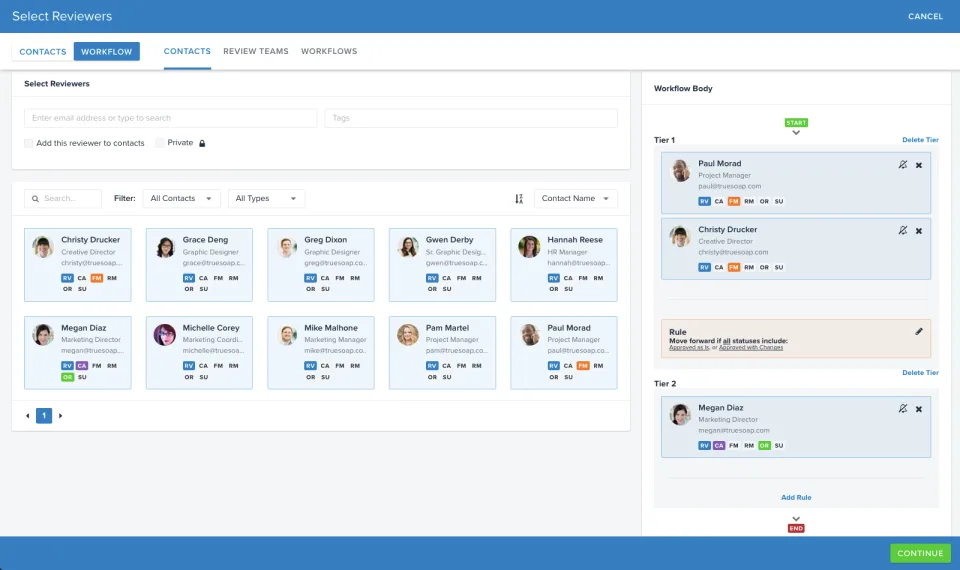Viewport: 960px width, 570px height.
Task: Switch to the WORKFLOW toggle tab
Action: coord(107,51)
